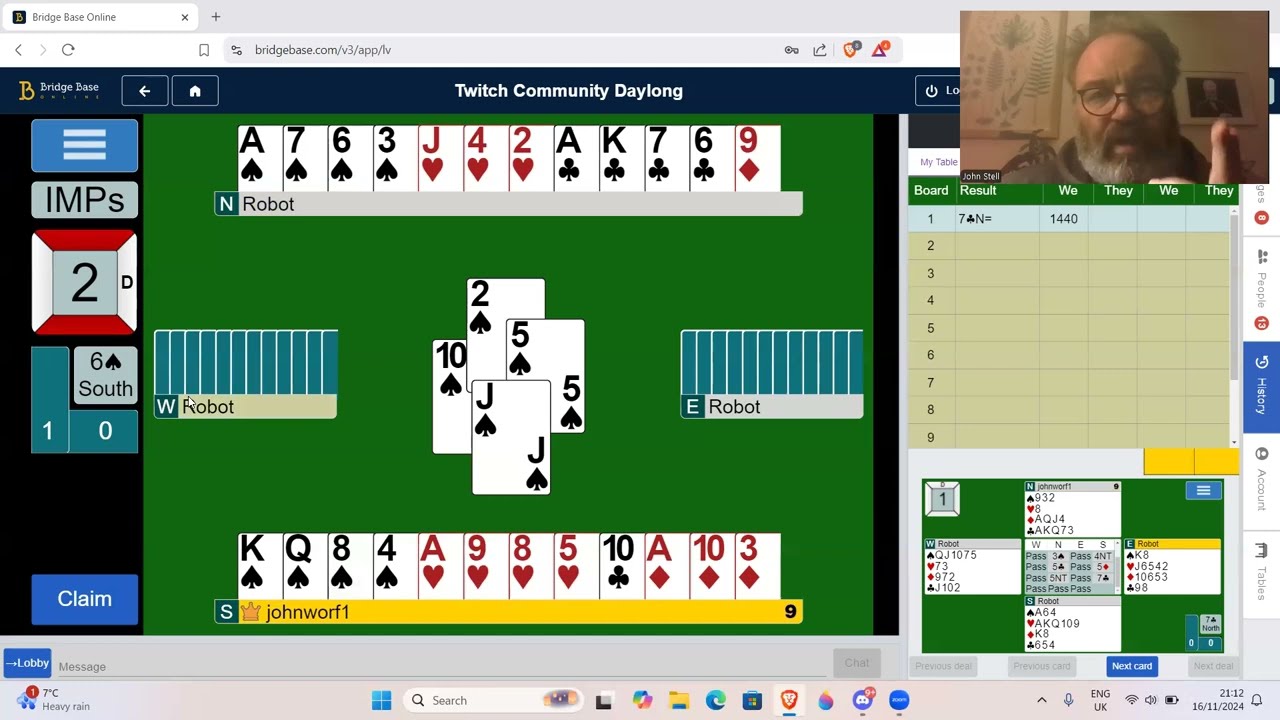The image size is (1280, 720).
Task: Play the Queen of spades from South
Action: coord(305,566)
